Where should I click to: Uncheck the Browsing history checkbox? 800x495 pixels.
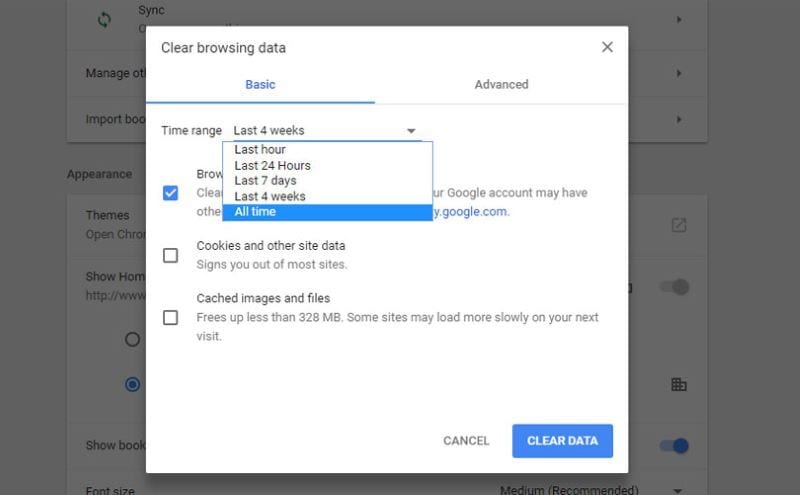(x=170, y=193)
